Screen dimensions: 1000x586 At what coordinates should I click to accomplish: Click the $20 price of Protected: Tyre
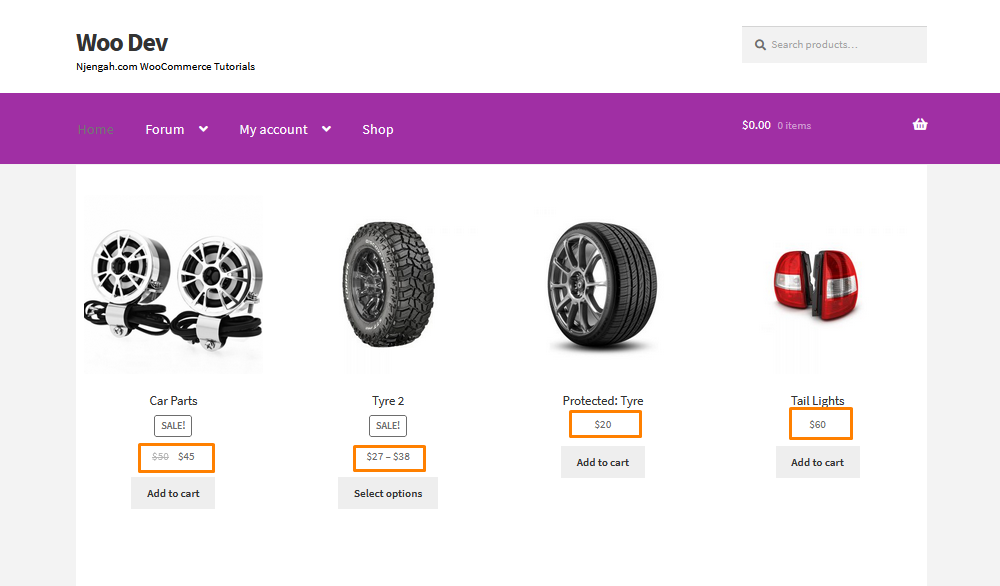pos(603,425)
